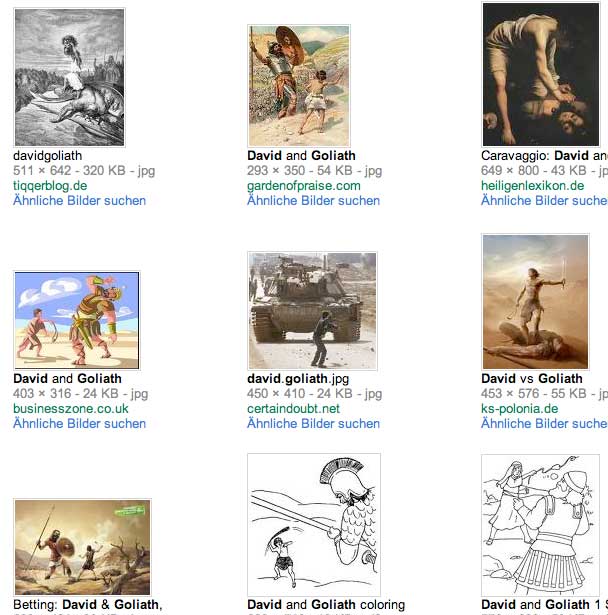This screenshot has height=615, width=608.
Task: Visit the tiqqerblog.de source link
Action: (50, 186)
